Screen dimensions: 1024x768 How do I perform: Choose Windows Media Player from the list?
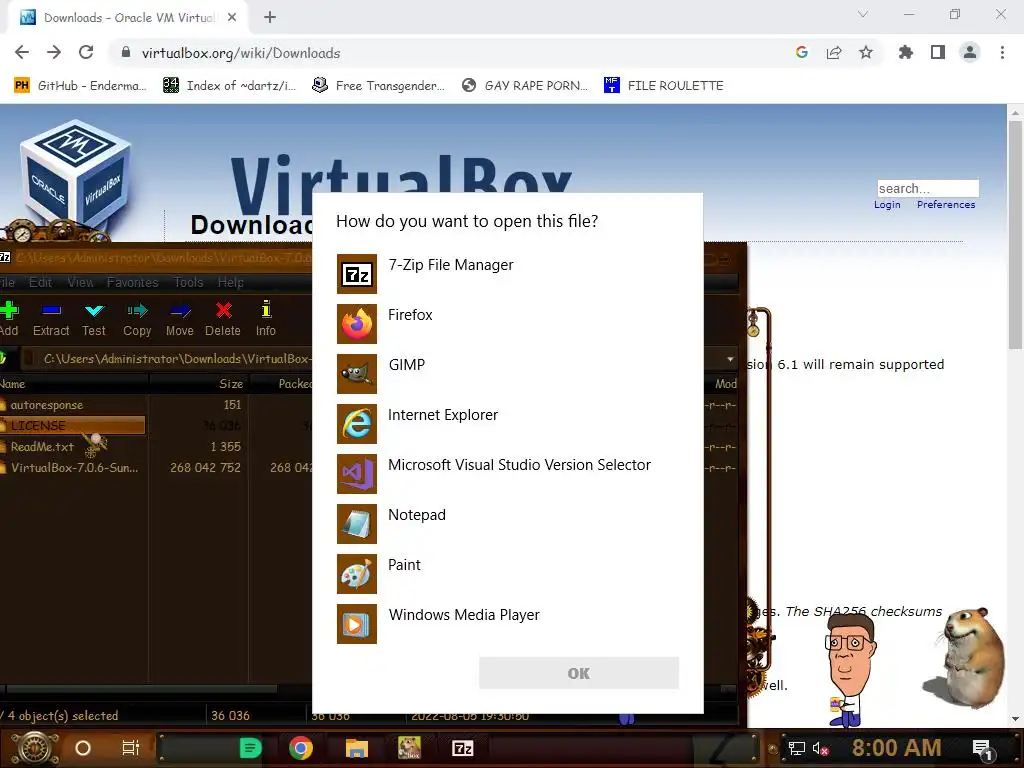coord(507,624)
